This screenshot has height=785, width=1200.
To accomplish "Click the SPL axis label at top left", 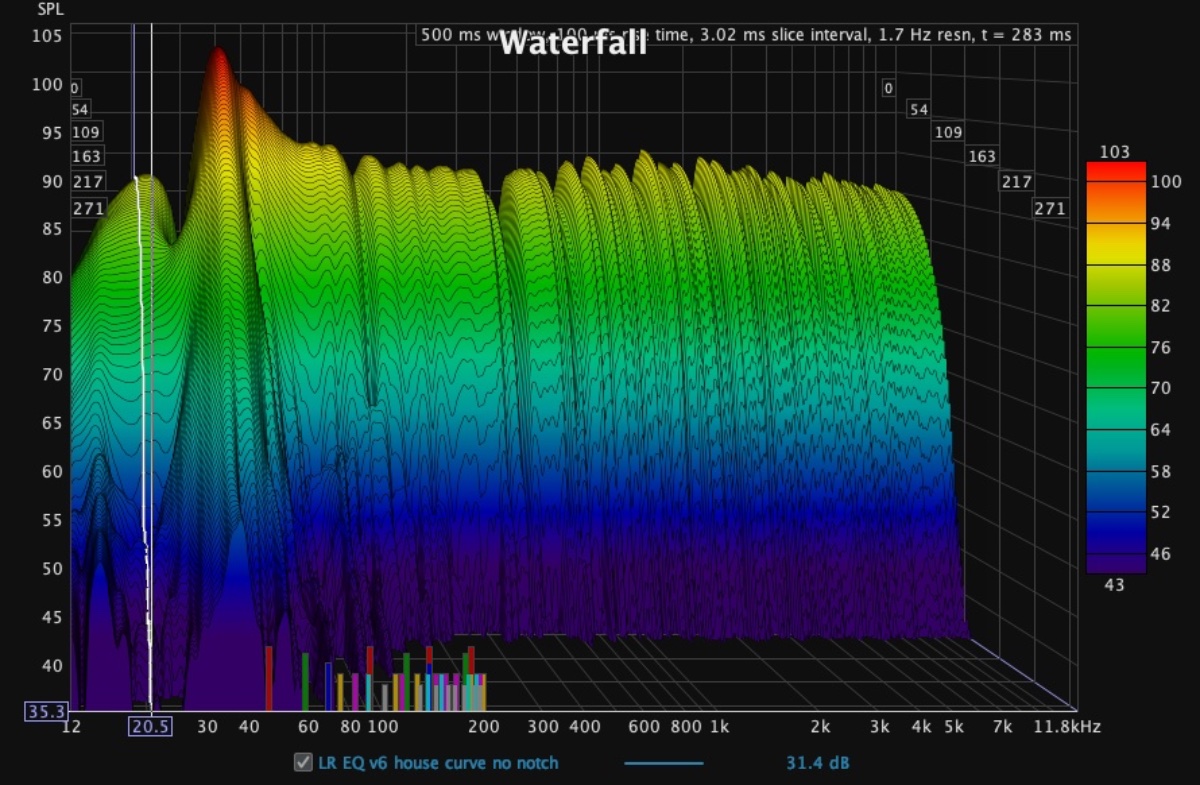I will coord(49,8).
